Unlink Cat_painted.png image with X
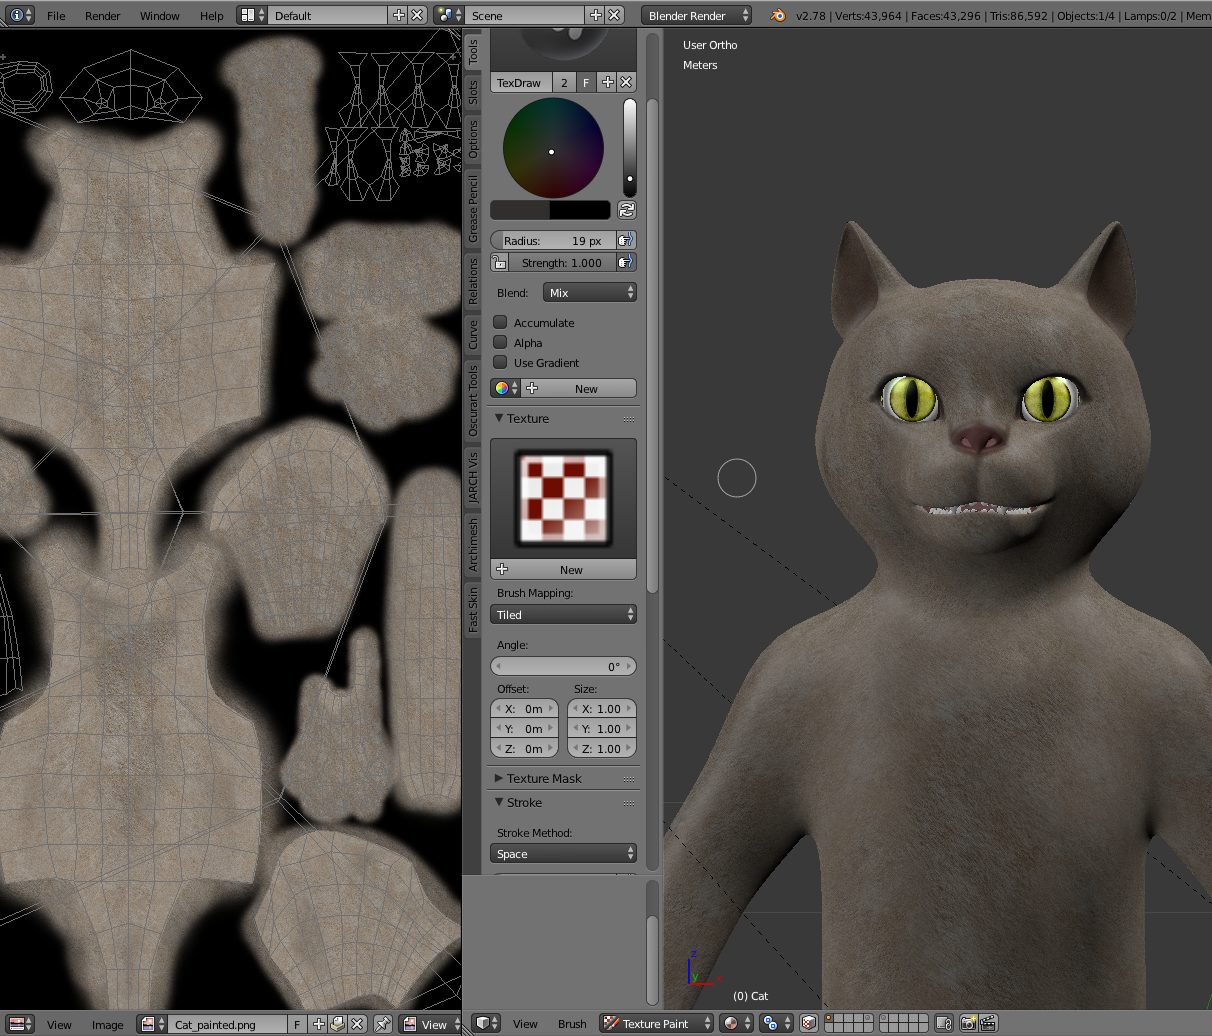Image resolution: width=1212 pixels, height=1036 pixels. 356,1024
